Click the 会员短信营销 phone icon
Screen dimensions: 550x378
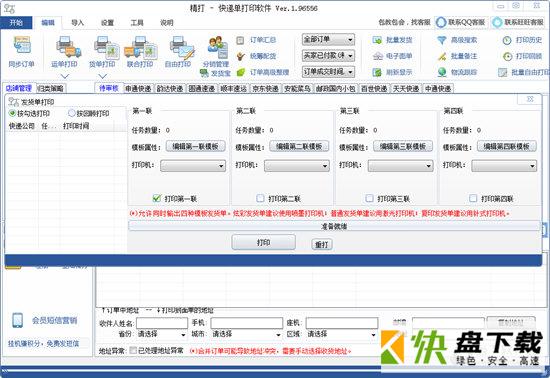click(17, 320)
